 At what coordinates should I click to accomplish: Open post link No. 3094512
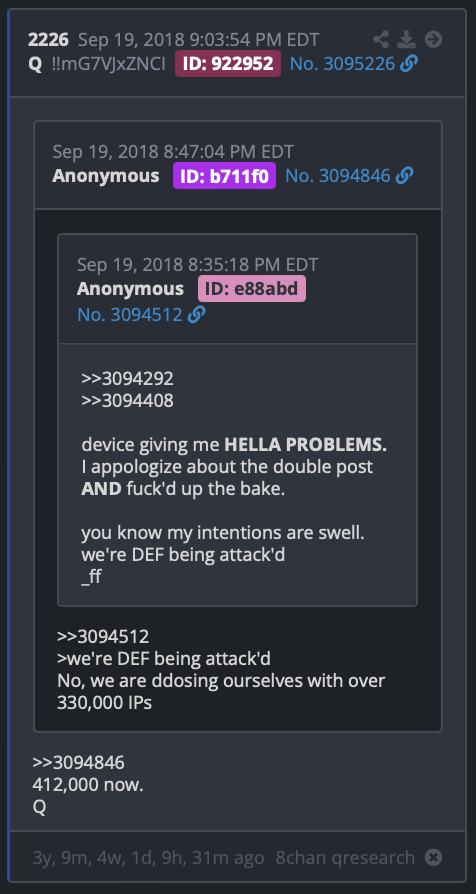pyautogui.click(x=129, y=314)
